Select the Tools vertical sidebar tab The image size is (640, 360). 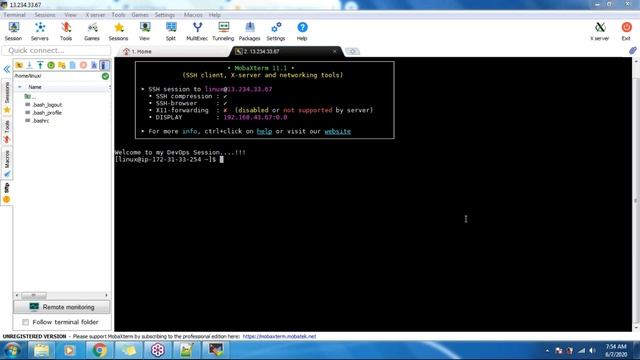pyautogui.click(x=7, y=131)
